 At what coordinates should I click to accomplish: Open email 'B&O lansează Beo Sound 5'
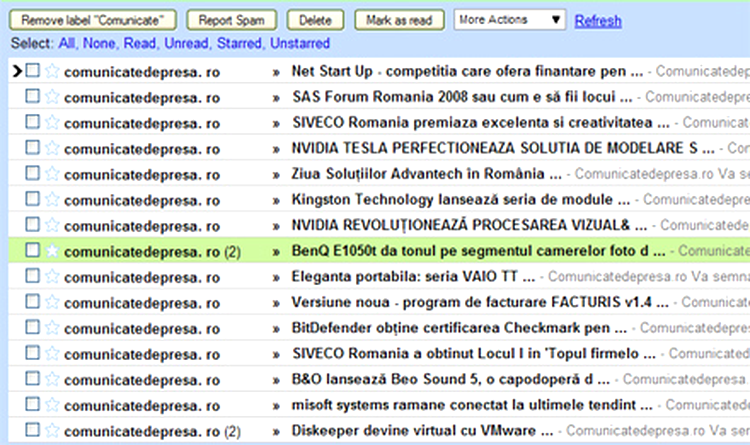[x=451, y=379]
